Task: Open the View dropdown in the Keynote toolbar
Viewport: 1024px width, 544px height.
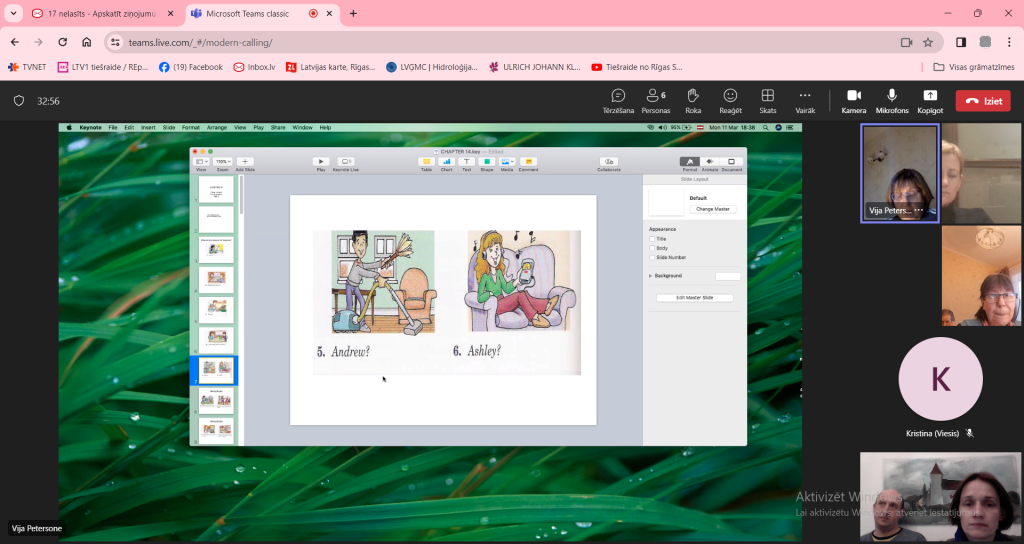Action: point(201,162)
